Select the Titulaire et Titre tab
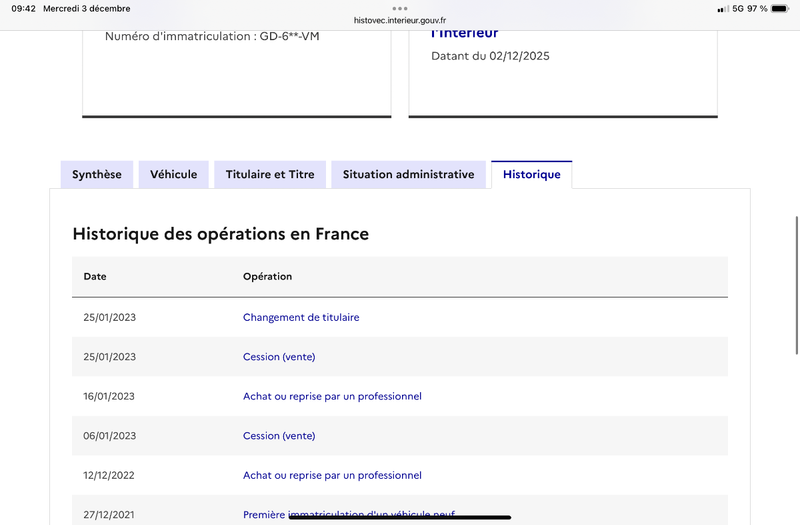 click(270, 174)
